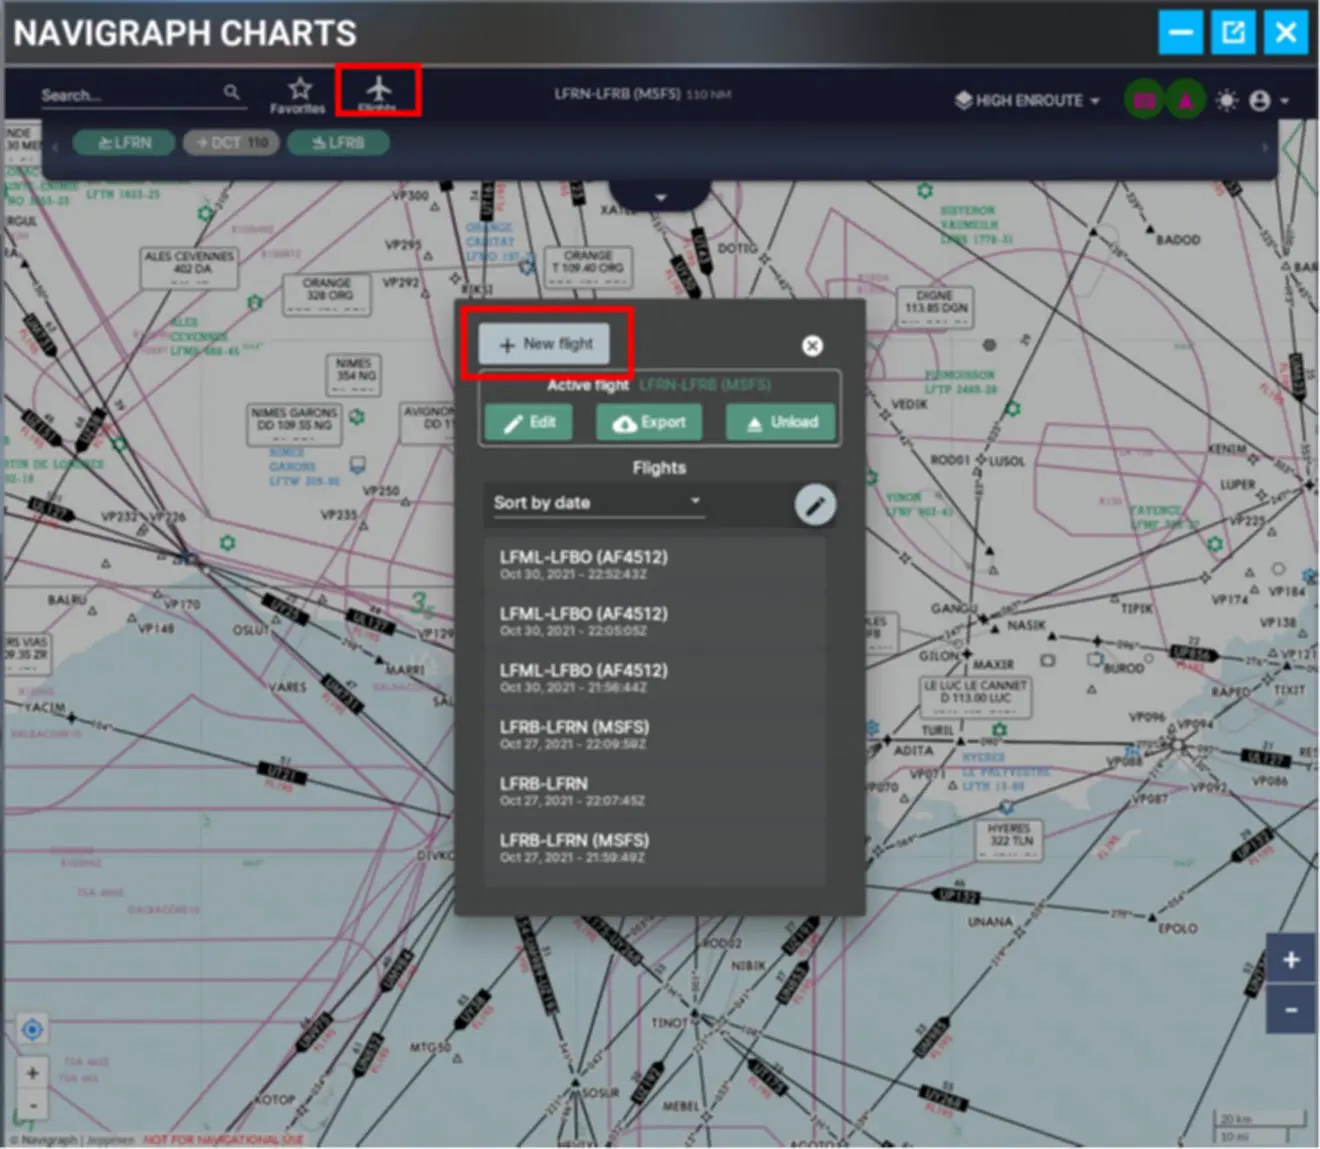Collapse the route bar with down arrow
This screenshot has width=1320, height=1149.
(660, 196)
